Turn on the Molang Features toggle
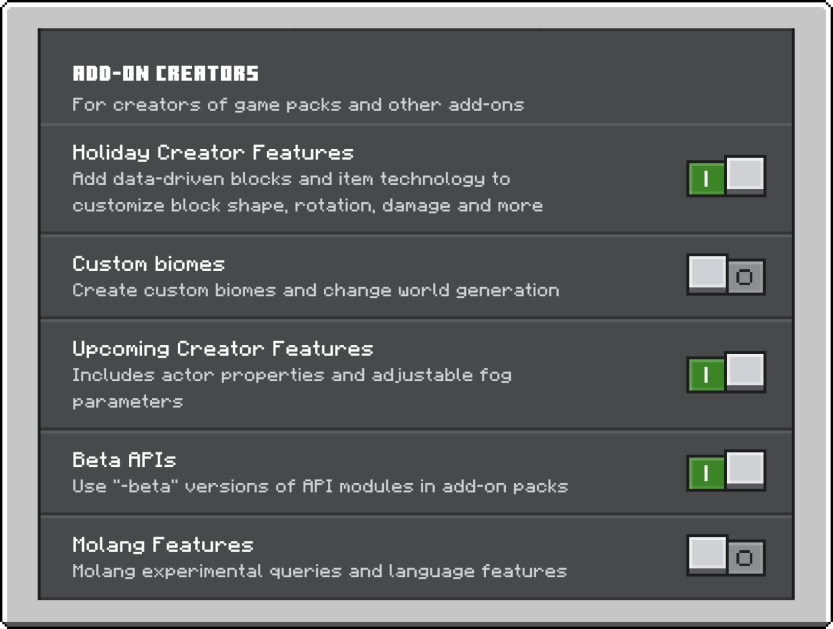 pyautogui.click(x=726, y=557)
